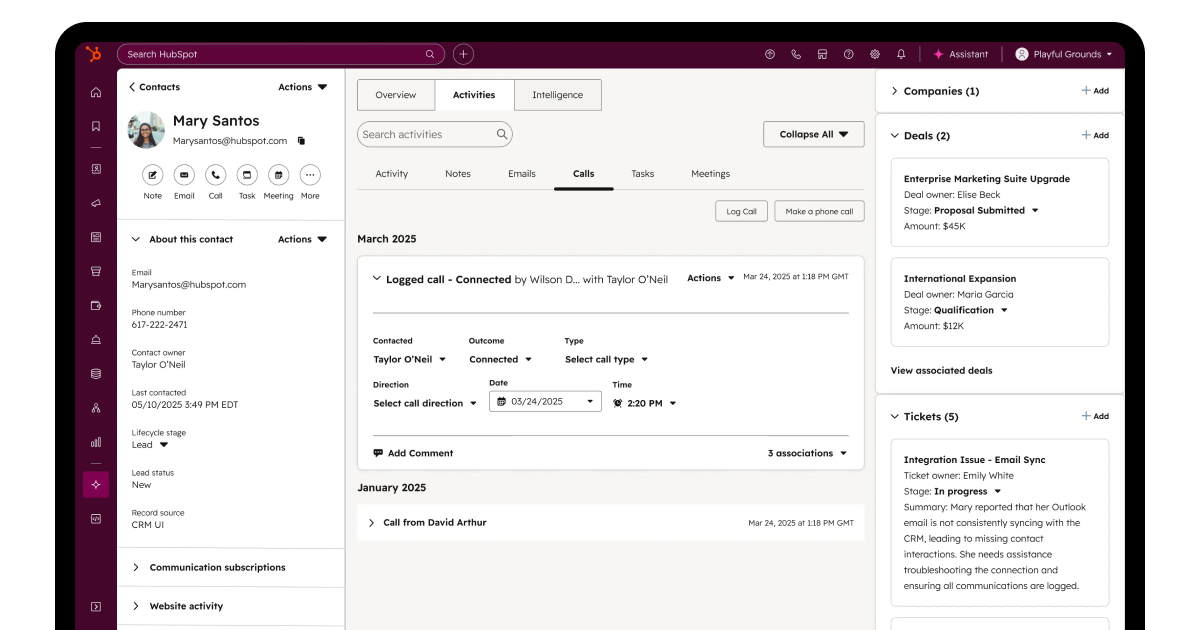1200x630 pixels.
Task: Change the Proposal Submitted deal stage
Action: point(986,210)
